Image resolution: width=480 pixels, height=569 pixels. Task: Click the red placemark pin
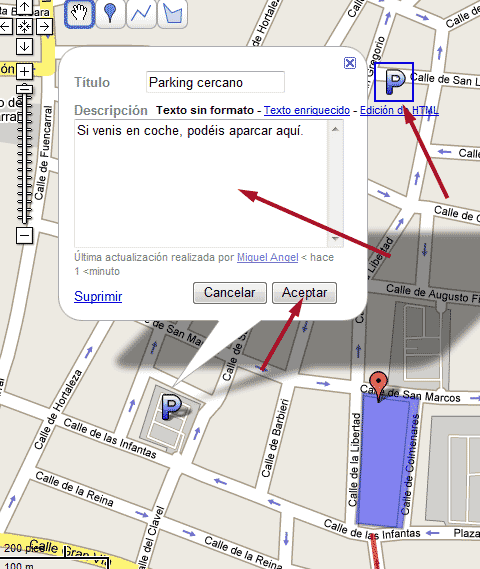pyautogui.click(x=378, y=386)
